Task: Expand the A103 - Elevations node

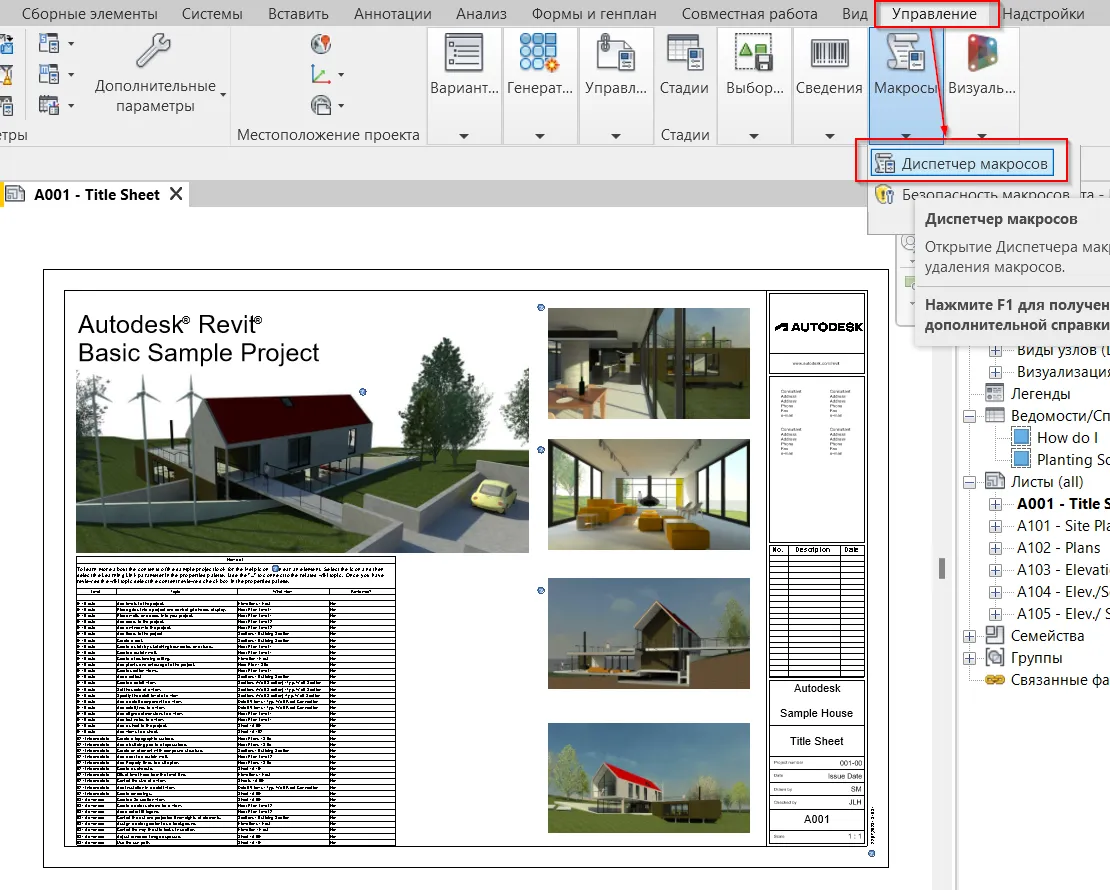Action: (995, 570)
